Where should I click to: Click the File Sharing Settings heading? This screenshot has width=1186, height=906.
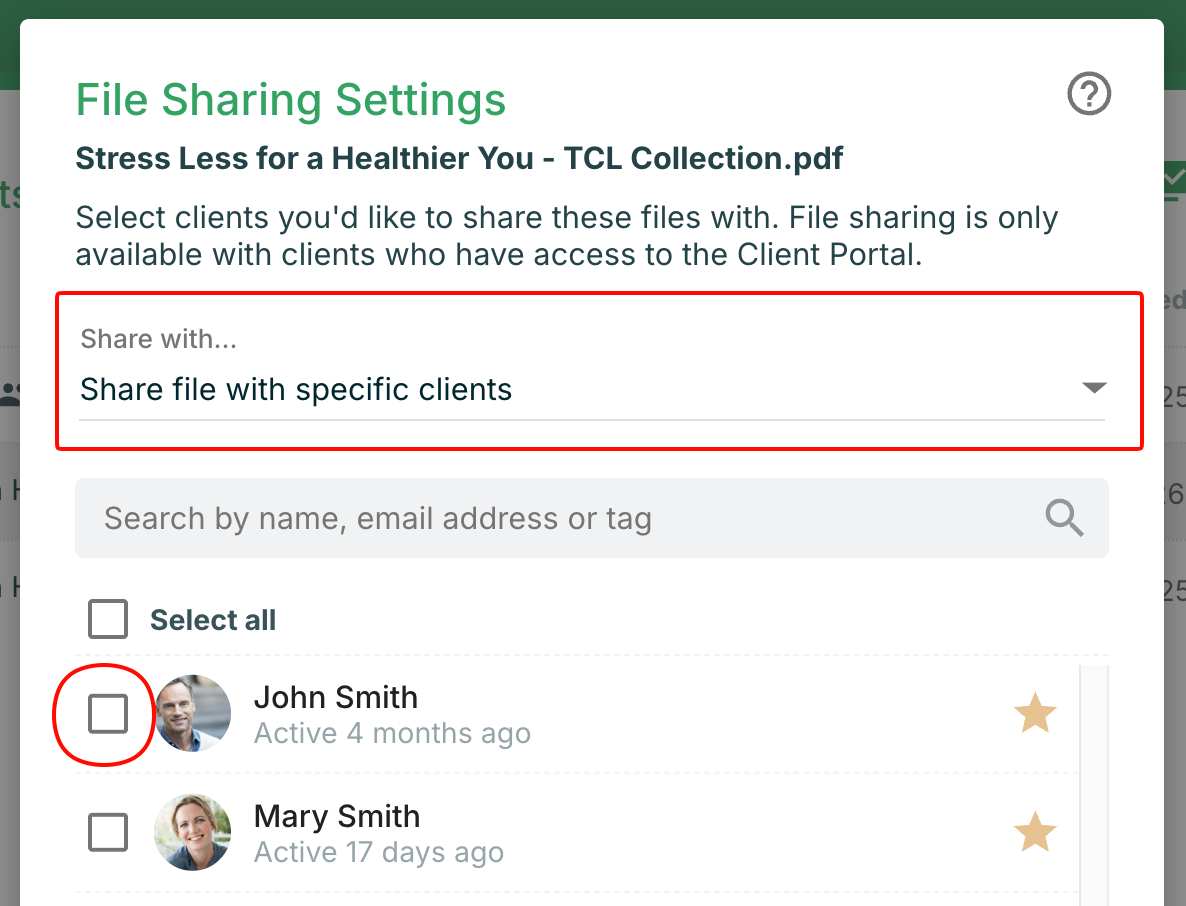pos(291,100)
